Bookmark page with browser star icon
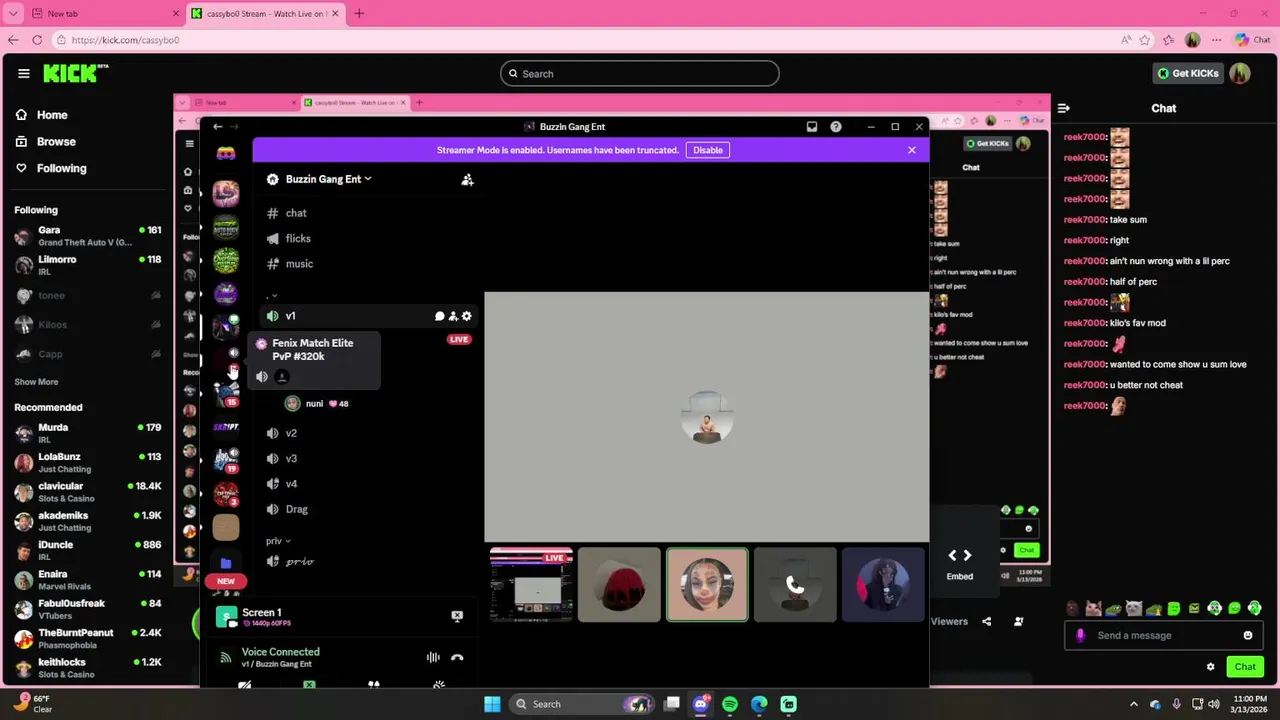 coord(1145,40)
